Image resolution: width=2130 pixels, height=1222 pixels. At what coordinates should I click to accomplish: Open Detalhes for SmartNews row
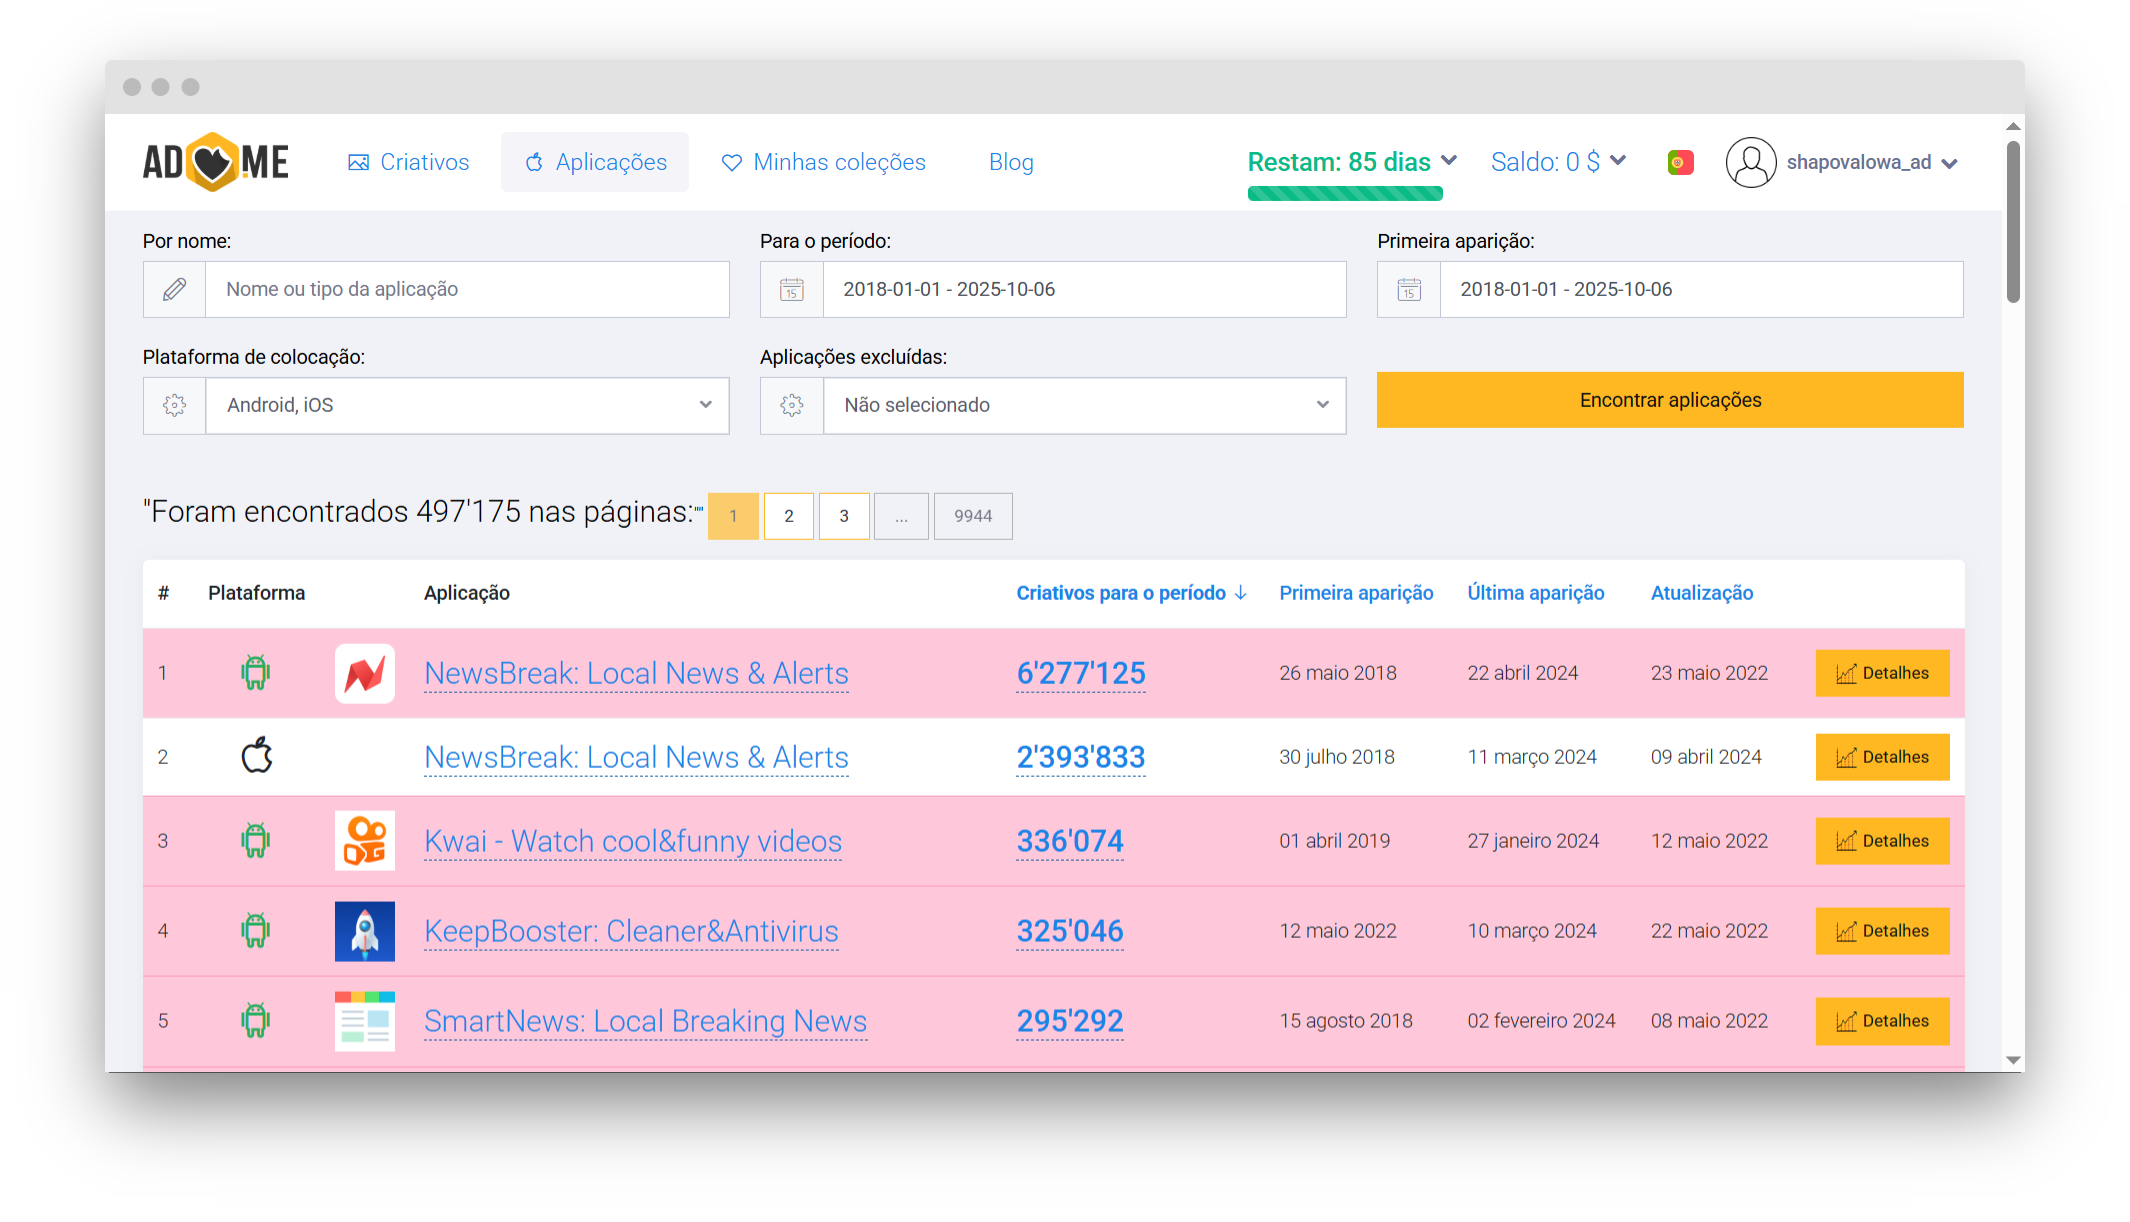(1882, 1021)
